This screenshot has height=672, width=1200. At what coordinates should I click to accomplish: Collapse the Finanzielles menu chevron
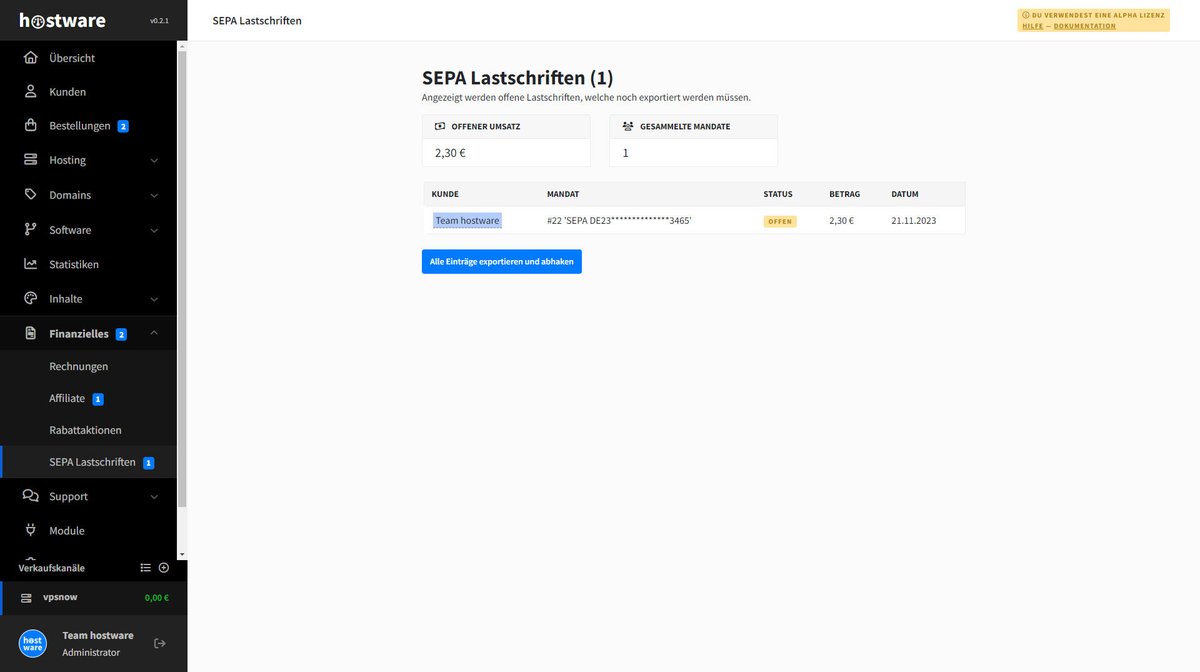[154, 334]
